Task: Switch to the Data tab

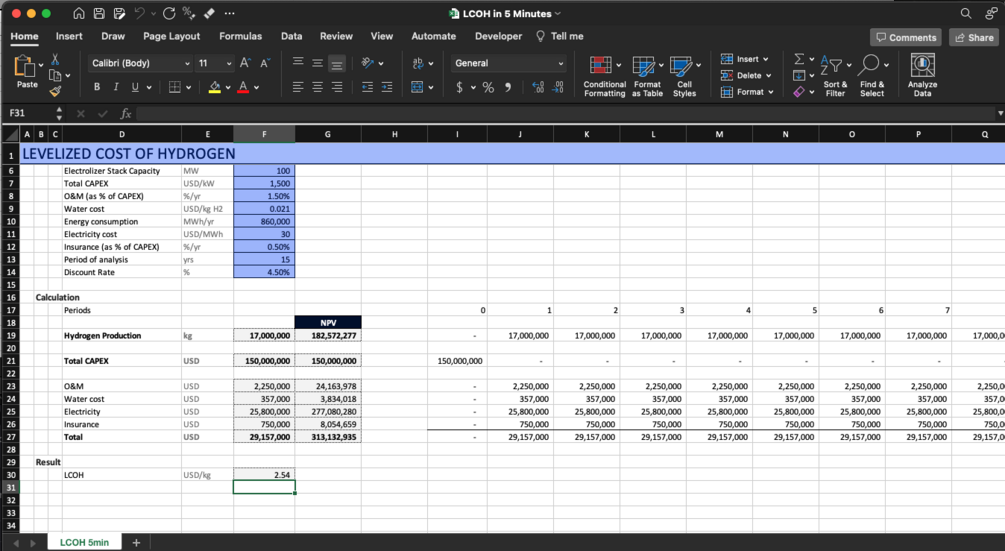Action: (291, 37)
